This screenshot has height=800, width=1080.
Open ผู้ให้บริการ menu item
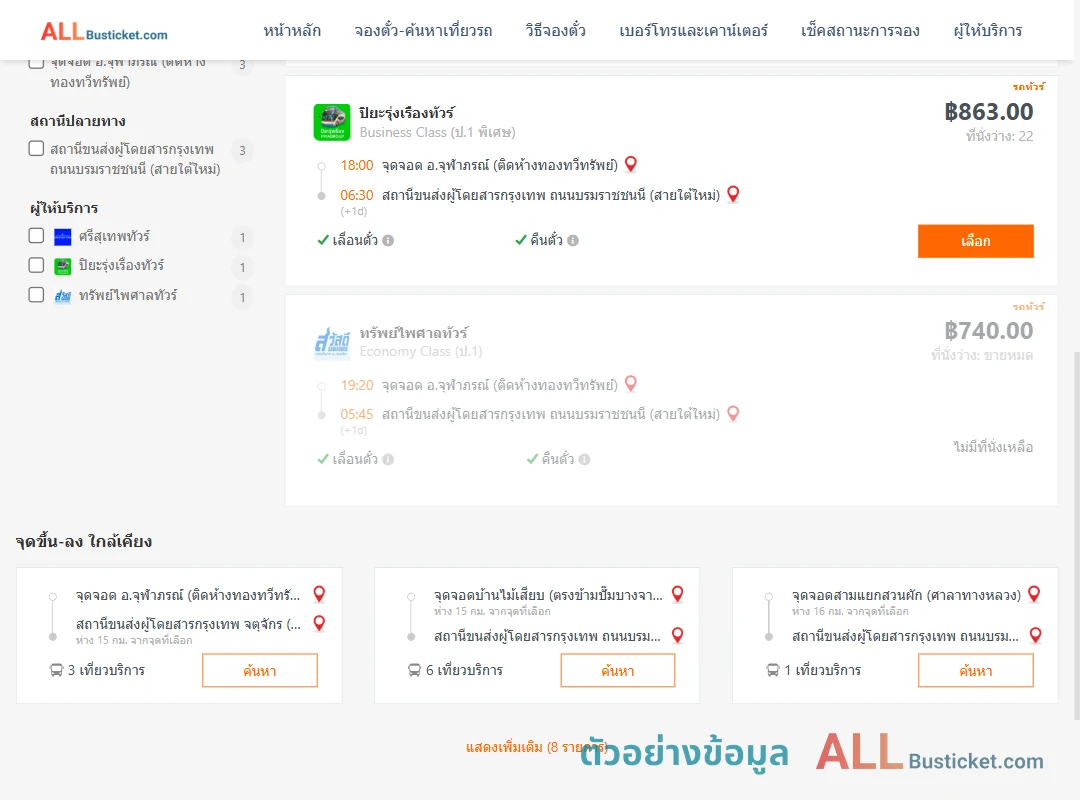[x=988, y=31]
